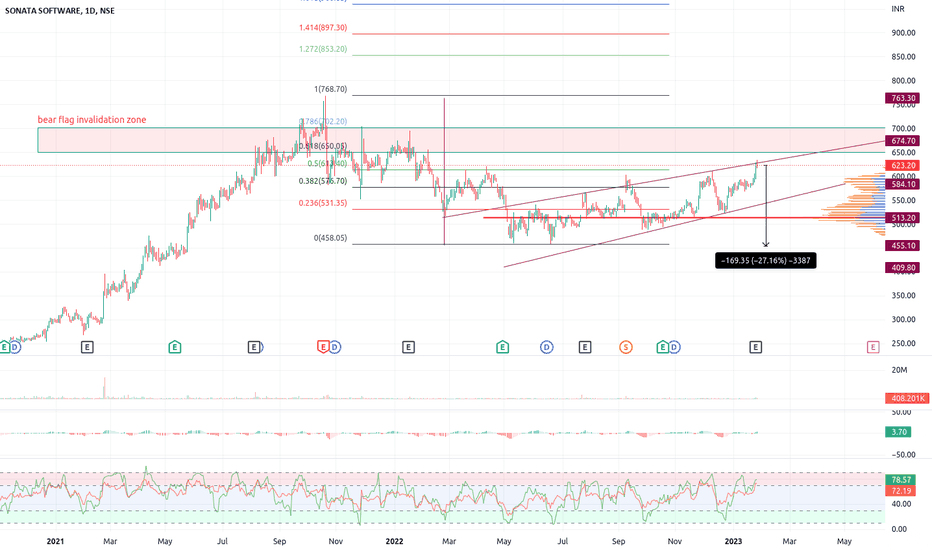
Task: Click the earnings marker near February 2021
Action: [87, 347]
